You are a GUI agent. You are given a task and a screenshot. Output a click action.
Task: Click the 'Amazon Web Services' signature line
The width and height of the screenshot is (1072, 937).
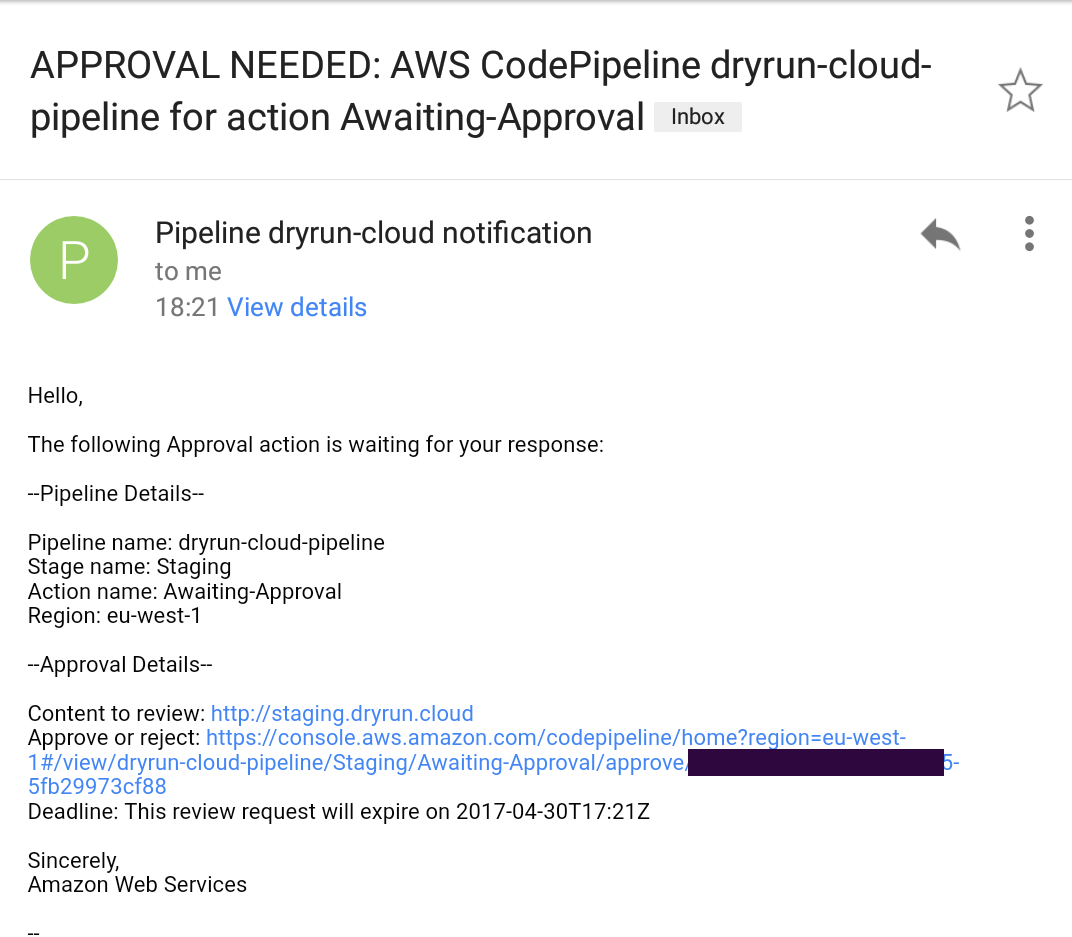click(137, 884)
